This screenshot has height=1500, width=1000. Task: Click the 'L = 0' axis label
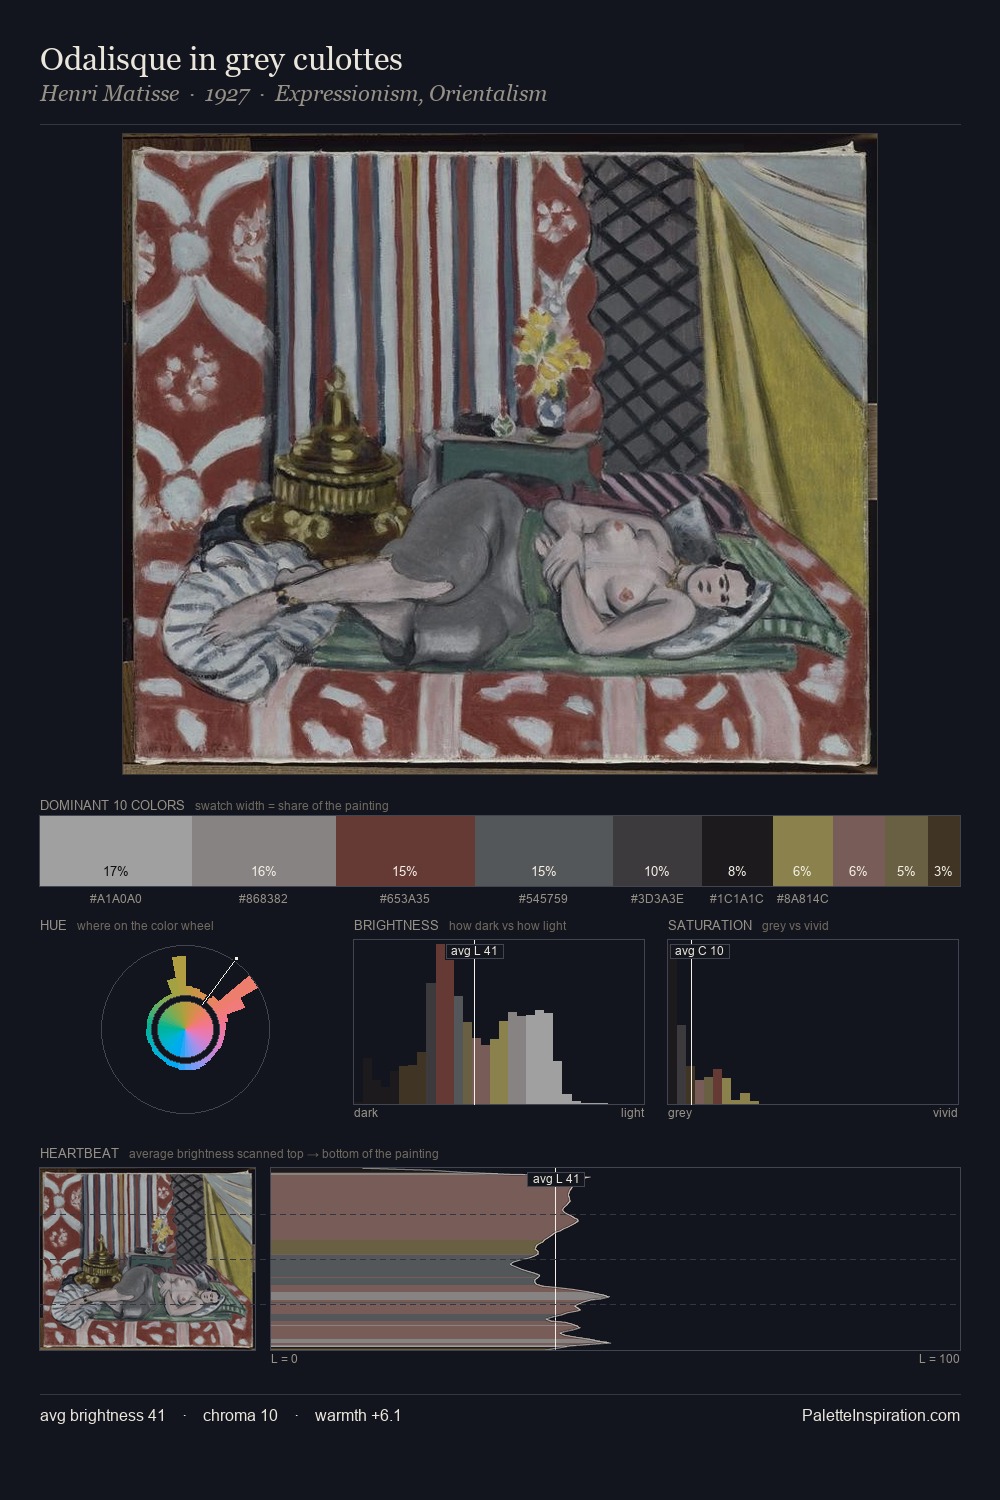(x=284, y=1358)
